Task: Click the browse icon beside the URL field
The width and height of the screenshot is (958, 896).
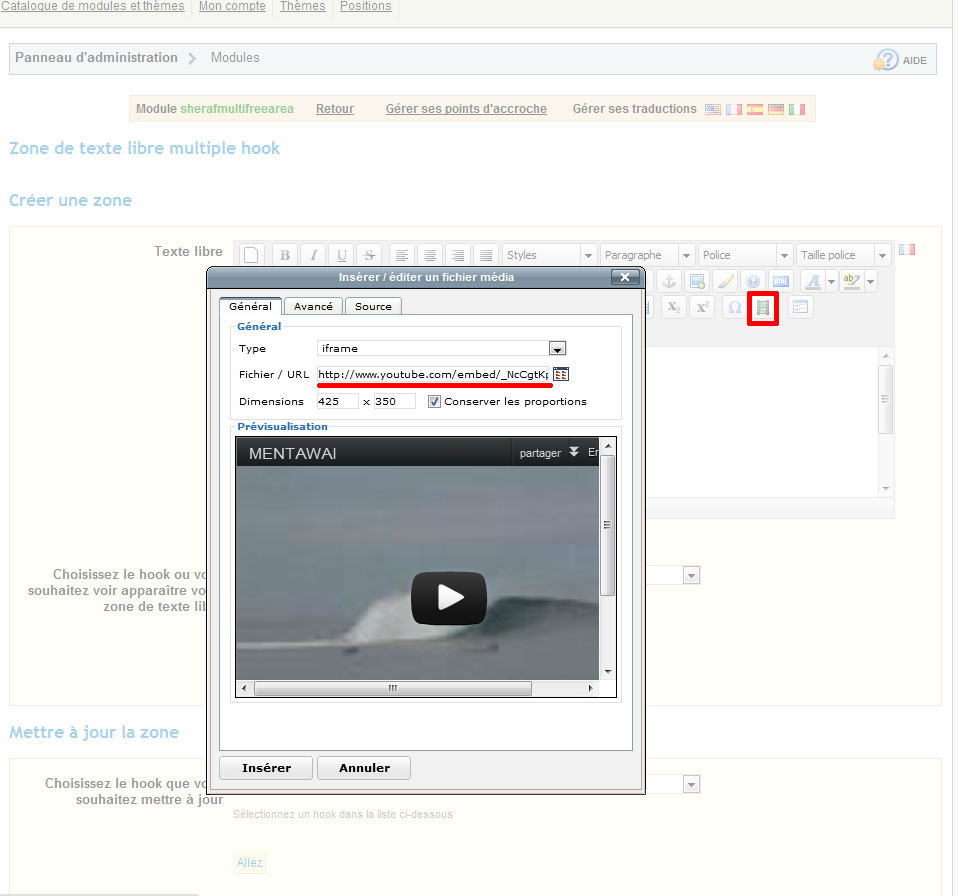Action: (561, 374)
